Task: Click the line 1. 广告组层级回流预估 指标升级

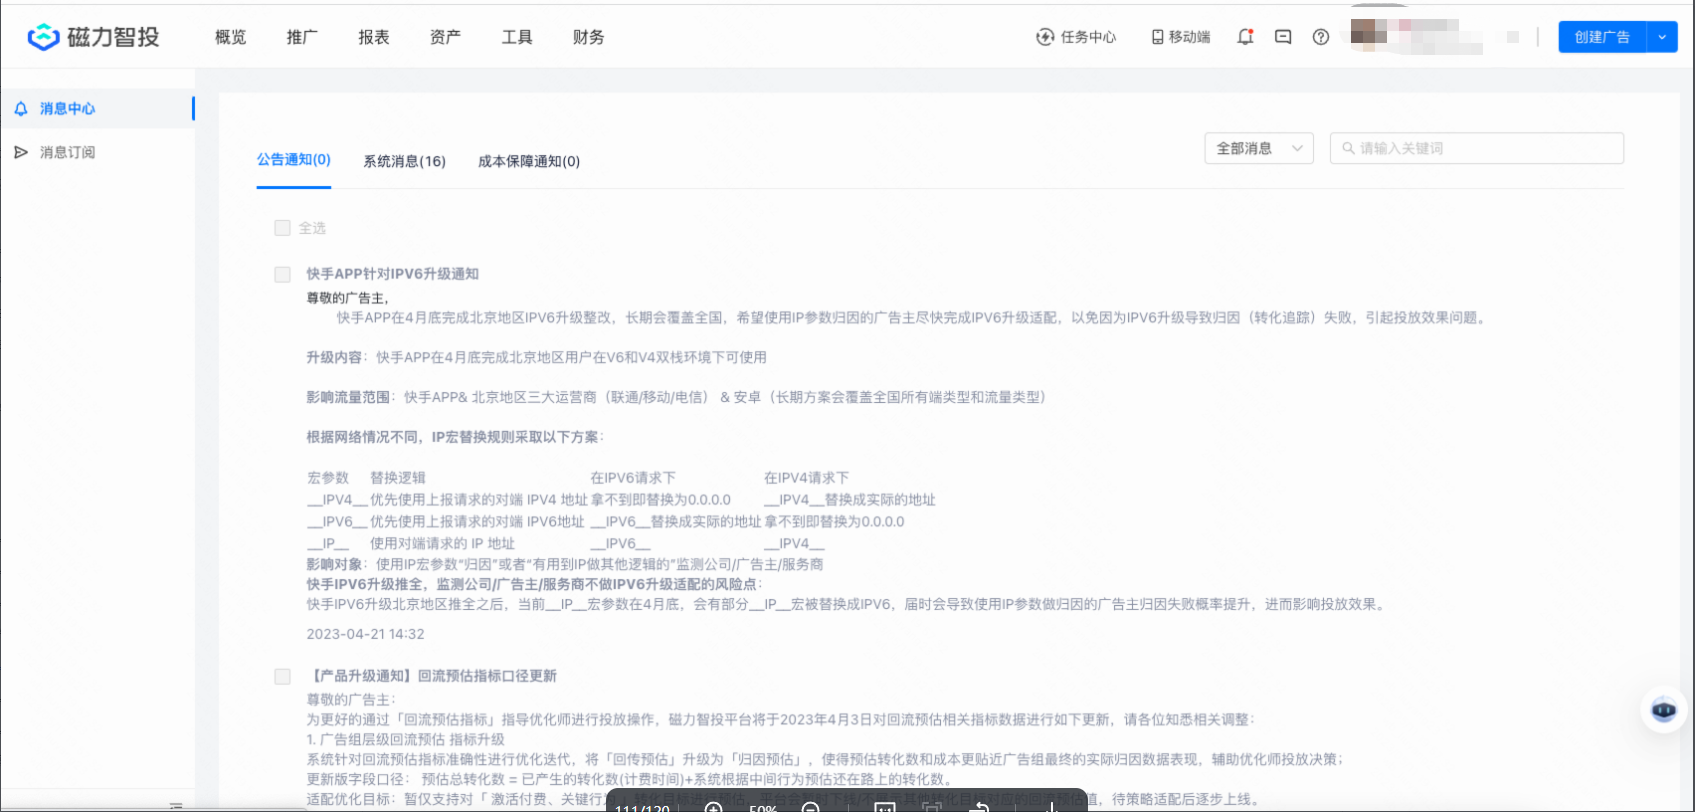Action: (405, 739)
